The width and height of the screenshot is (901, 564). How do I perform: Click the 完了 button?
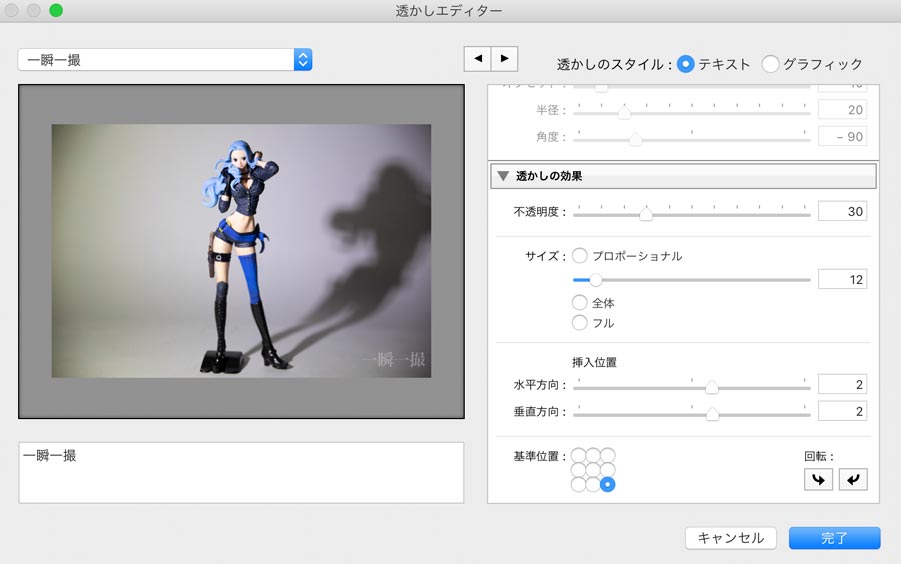coord(834,538)
